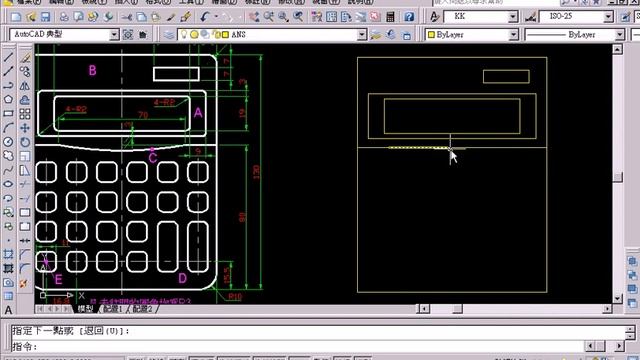The image size is (640, 360).
Task: Click the Offset modify tool
Action: click(25, 100)
